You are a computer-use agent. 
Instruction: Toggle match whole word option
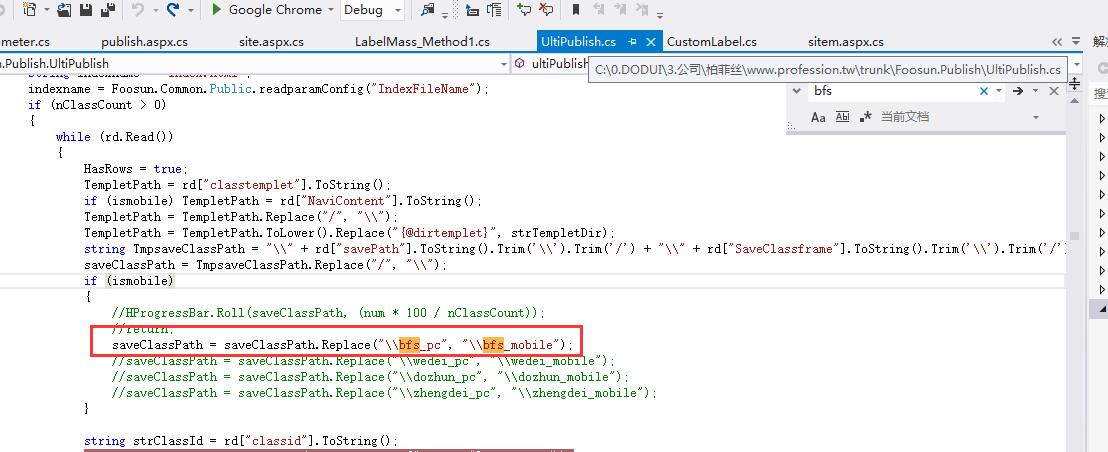[842, 117]
